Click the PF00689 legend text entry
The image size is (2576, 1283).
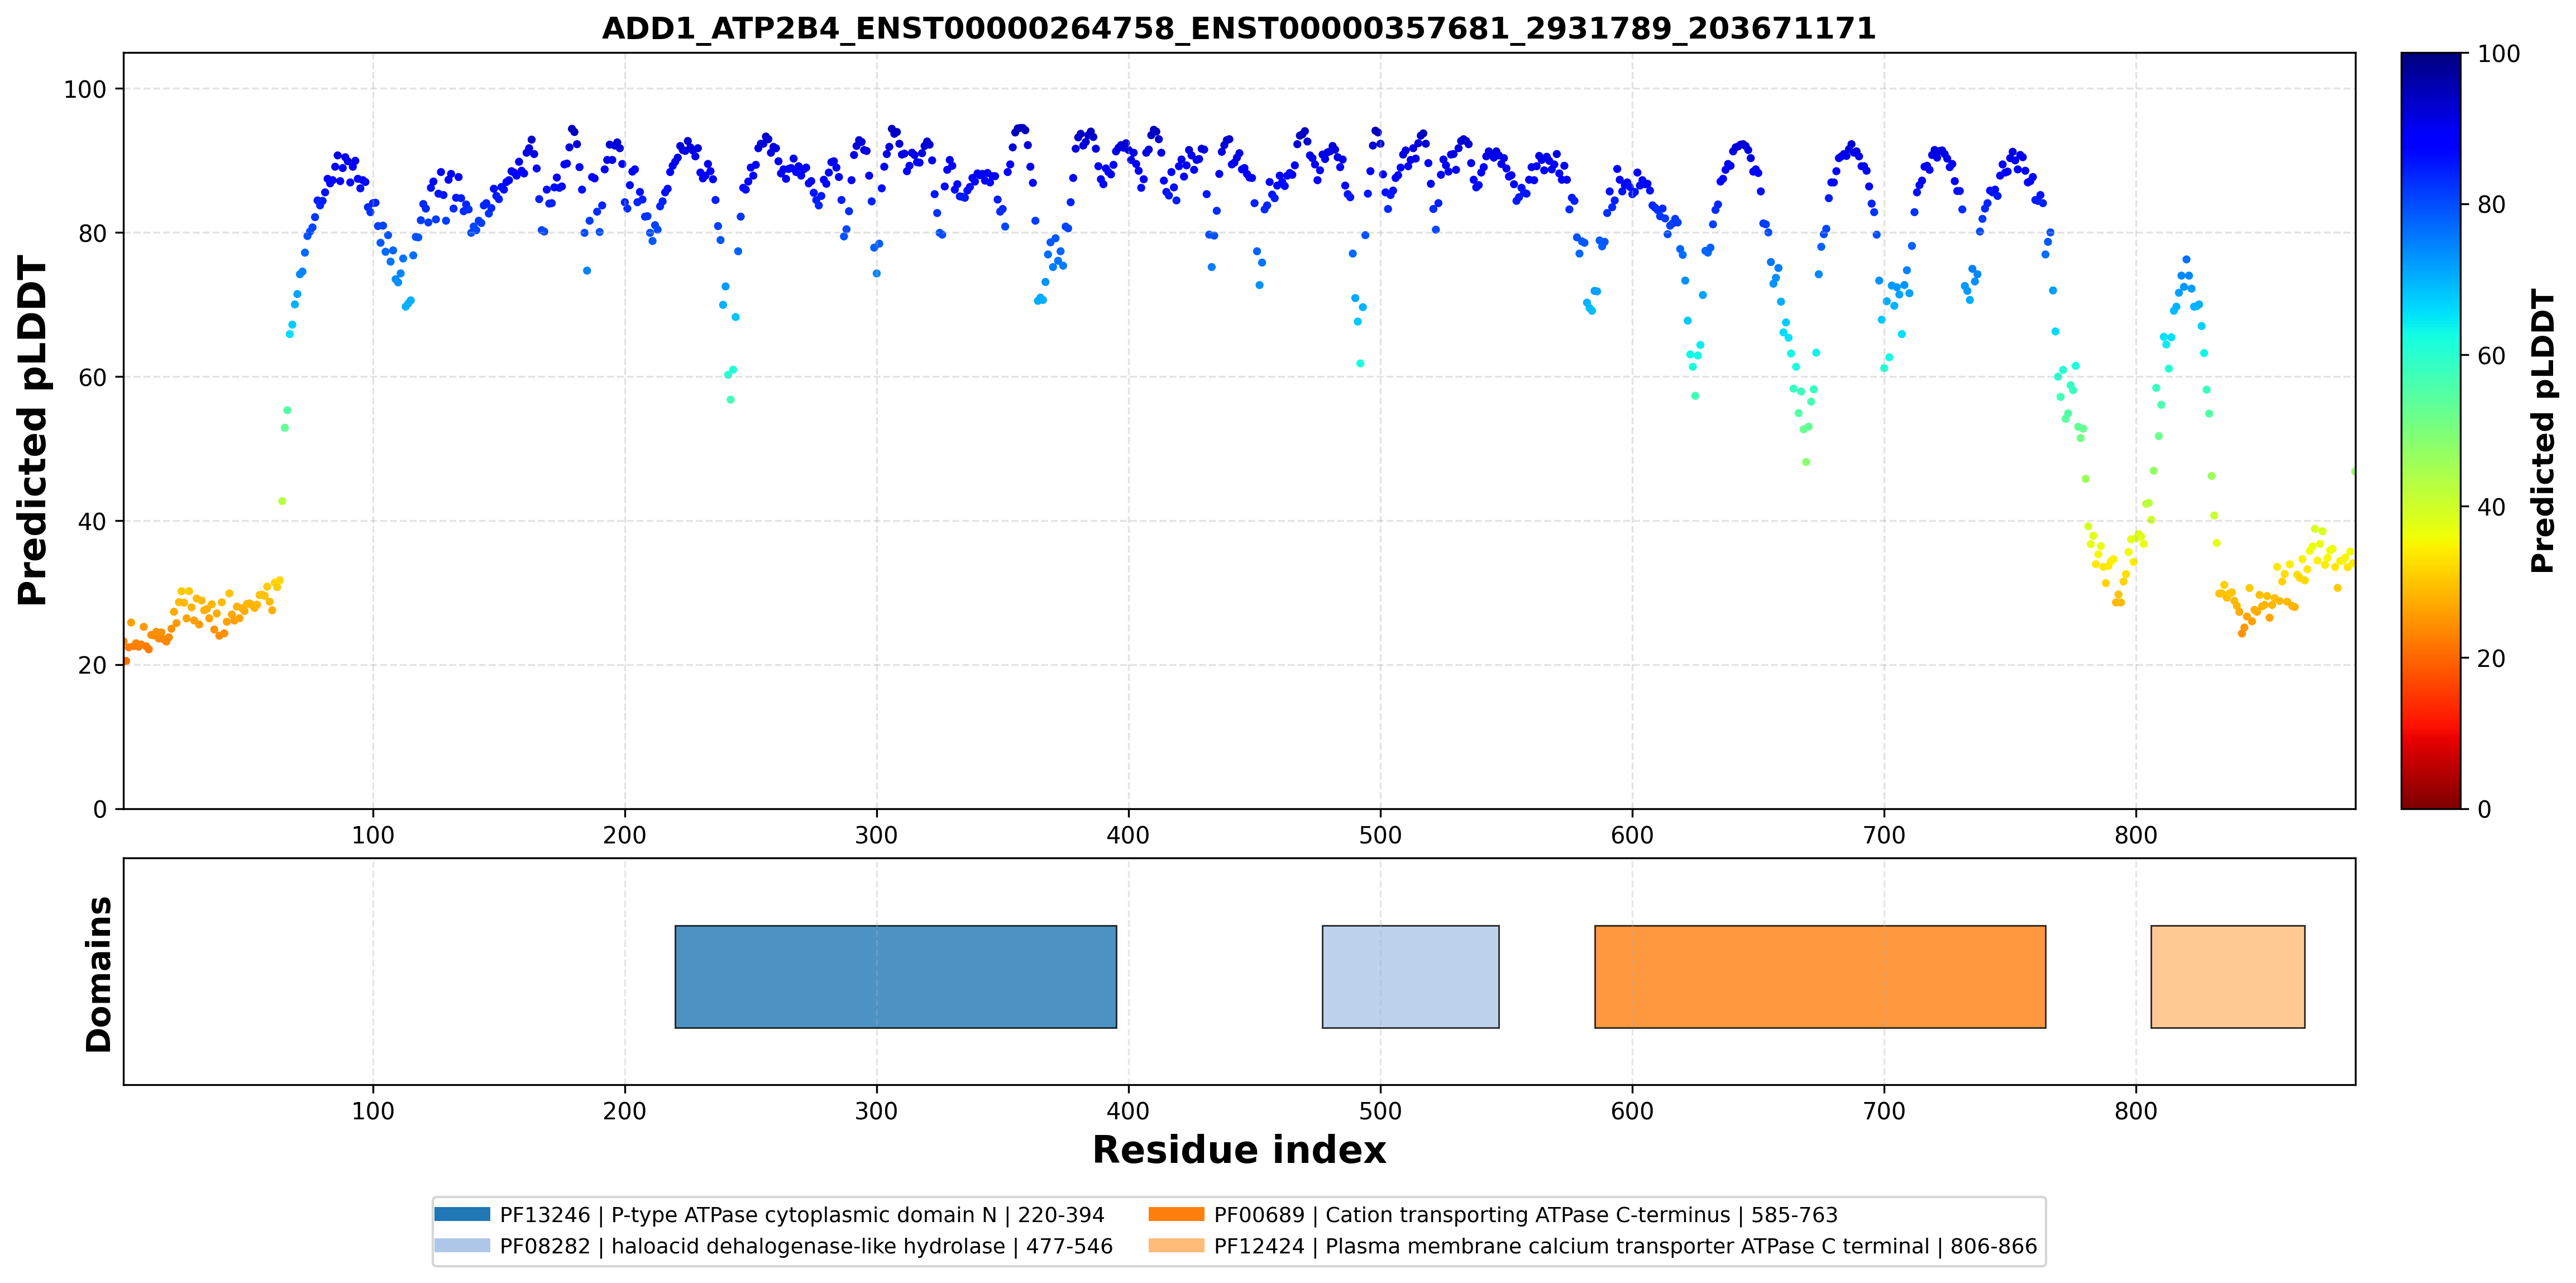[1526, 1215]
